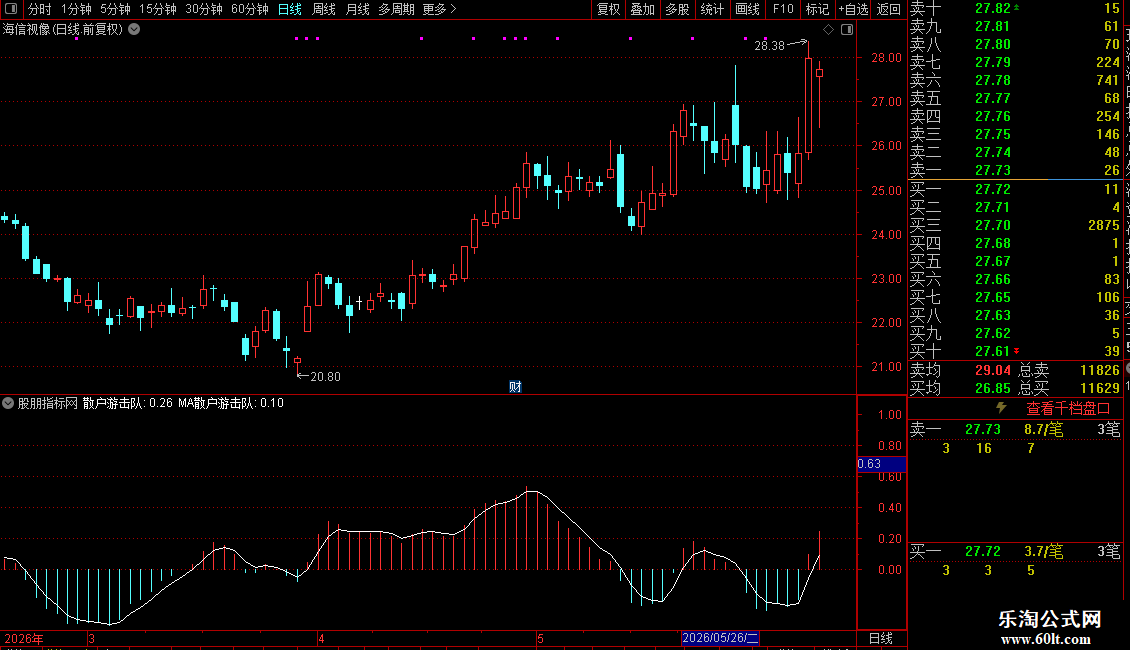Screen dimensions: 1130x650
Task: Expand dropdown beside 海信视像 chart title
Action: coord(134,29)
